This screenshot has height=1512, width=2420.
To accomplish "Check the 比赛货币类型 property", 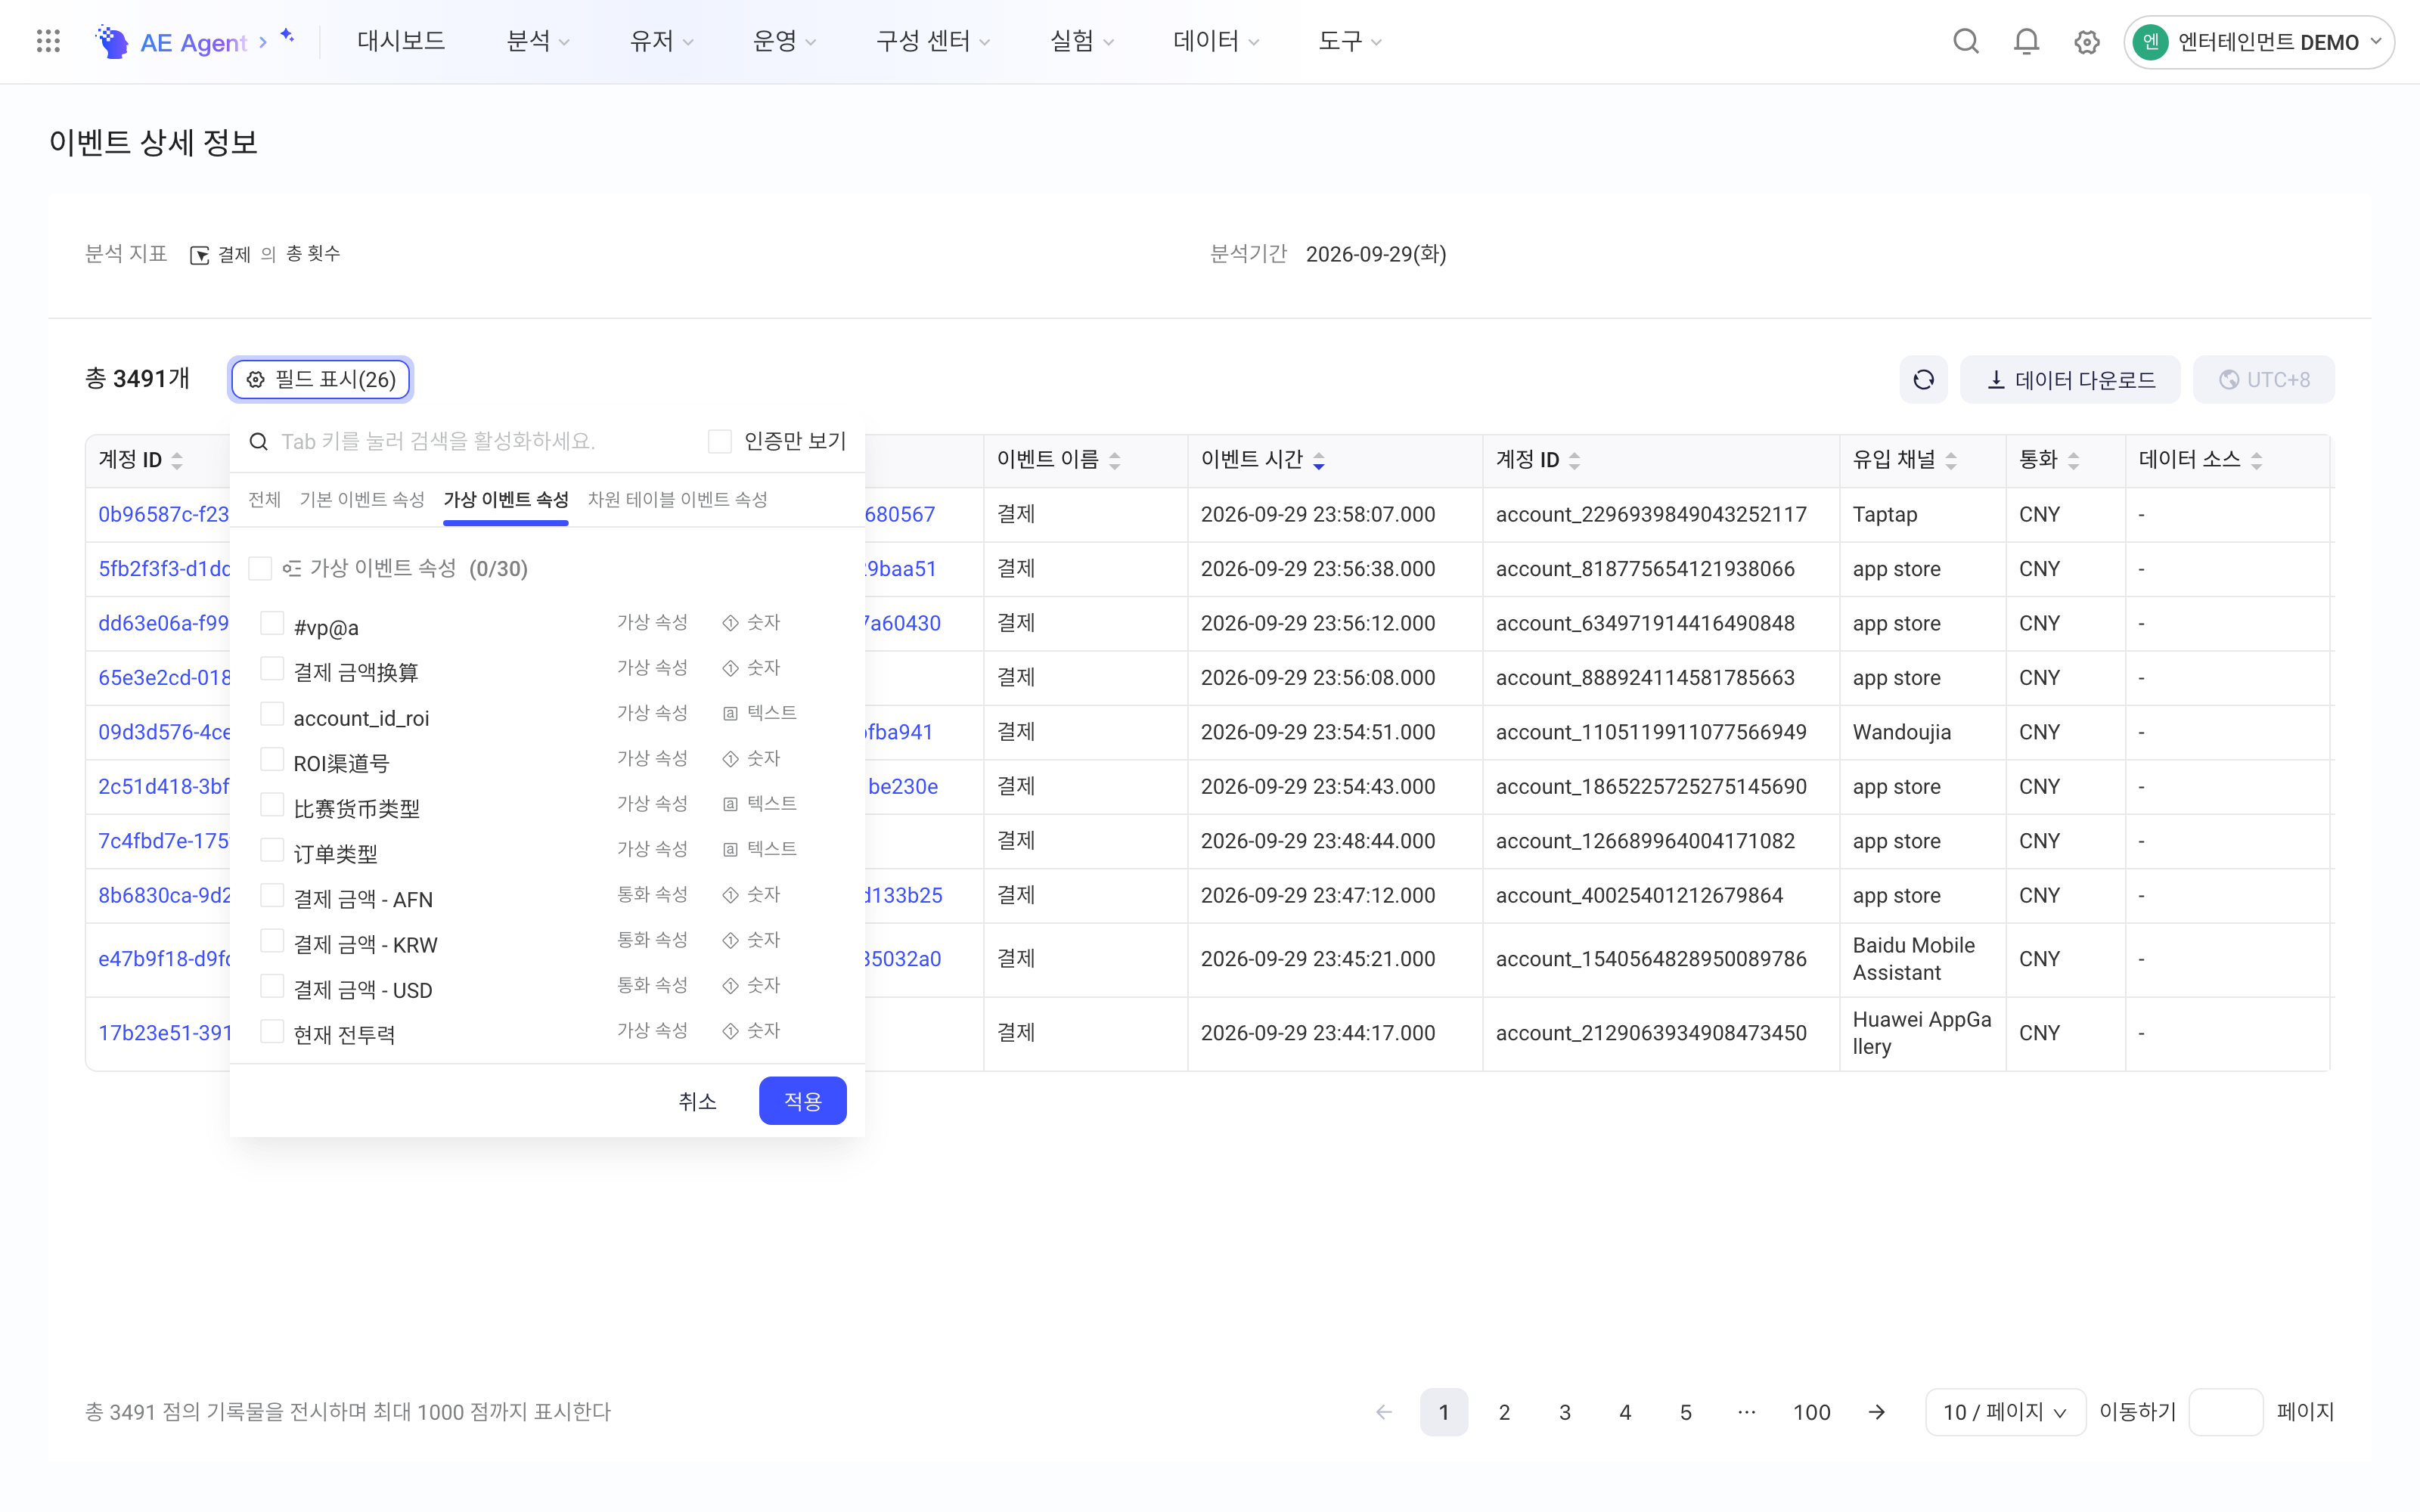I will pos(272,804).
